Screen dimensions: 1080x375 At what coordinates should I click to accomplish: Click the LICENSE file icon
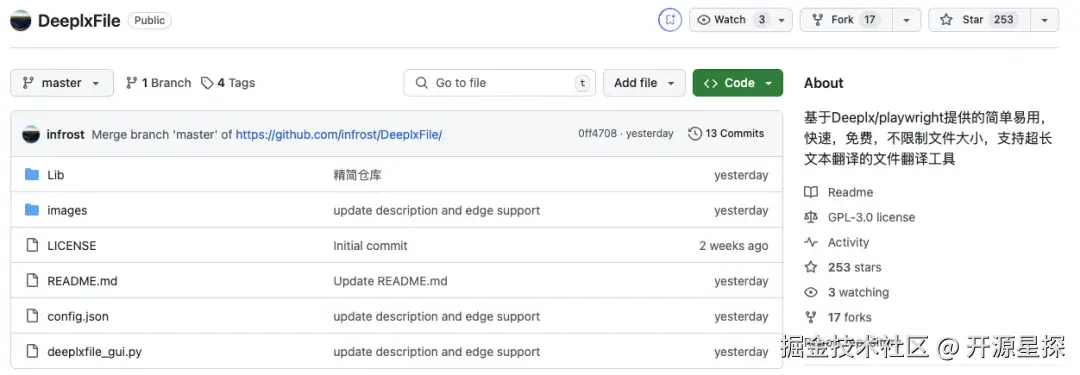pos(32,245)
